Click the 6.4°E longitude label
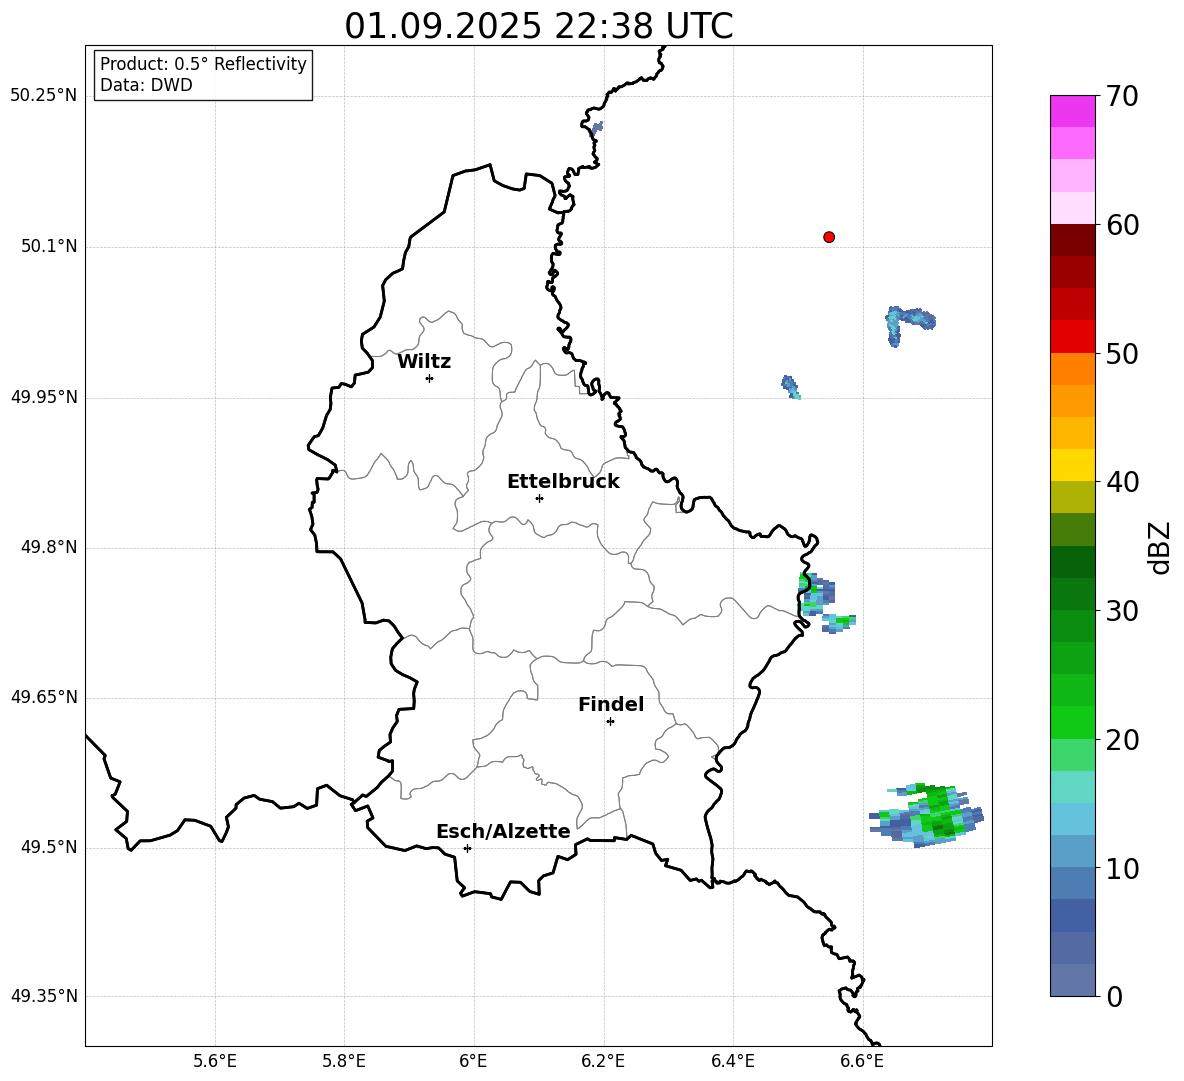This screenshot has width=1184, height=1081. pyautogui.click(x=732, y=1061)
